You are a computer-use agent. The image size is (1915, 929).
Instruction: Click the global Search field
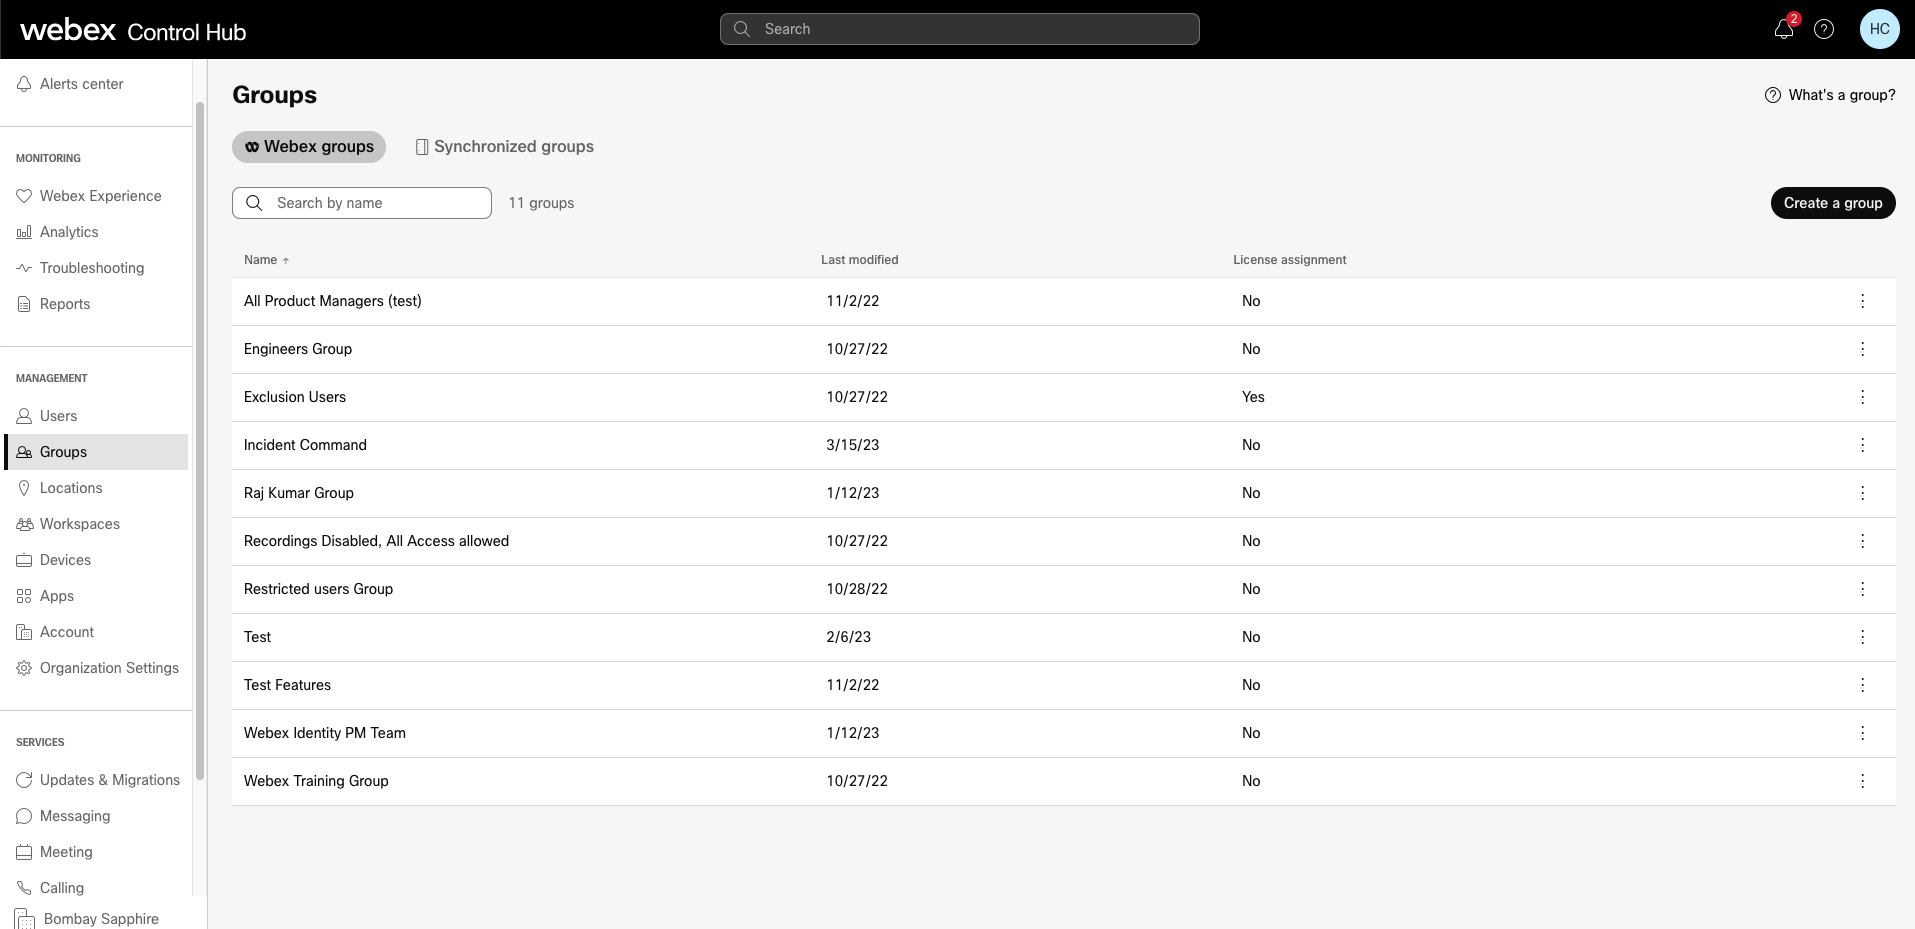[960, 29]
